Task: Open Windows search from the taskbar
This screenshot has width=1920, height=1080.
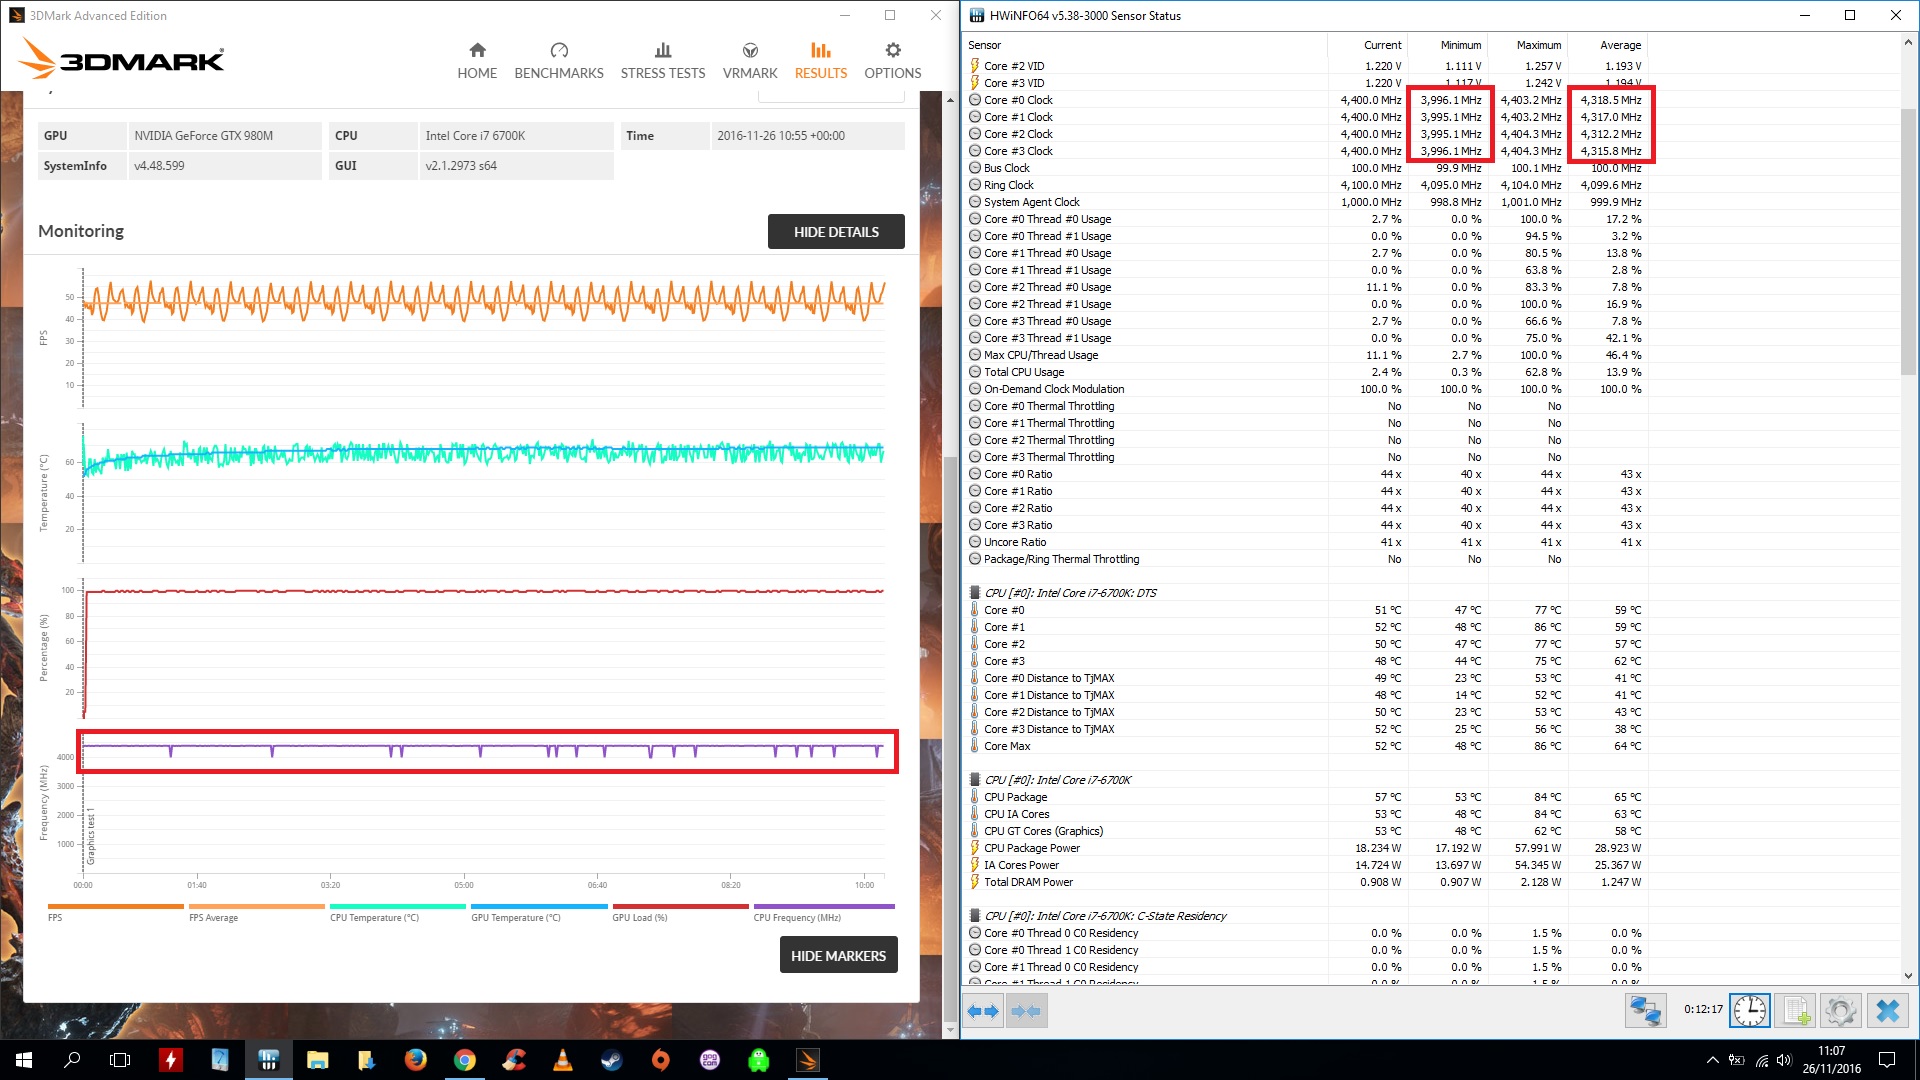Action: [72, 1060]
